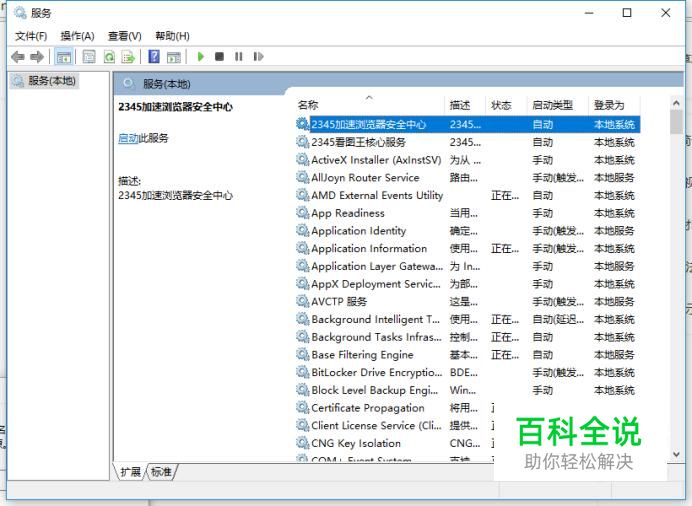Select AMD External Events Utility name
The width and height of the screenshot is (692, 506).
[377, 195]
